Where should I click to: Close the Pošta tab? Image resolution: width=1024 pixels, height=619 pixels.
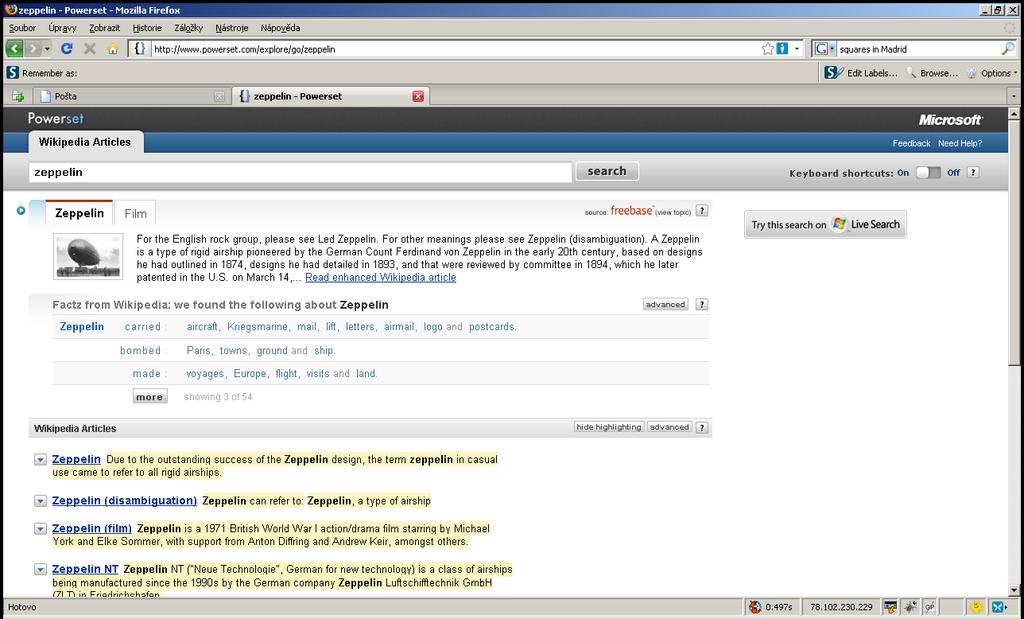[219, 96]
